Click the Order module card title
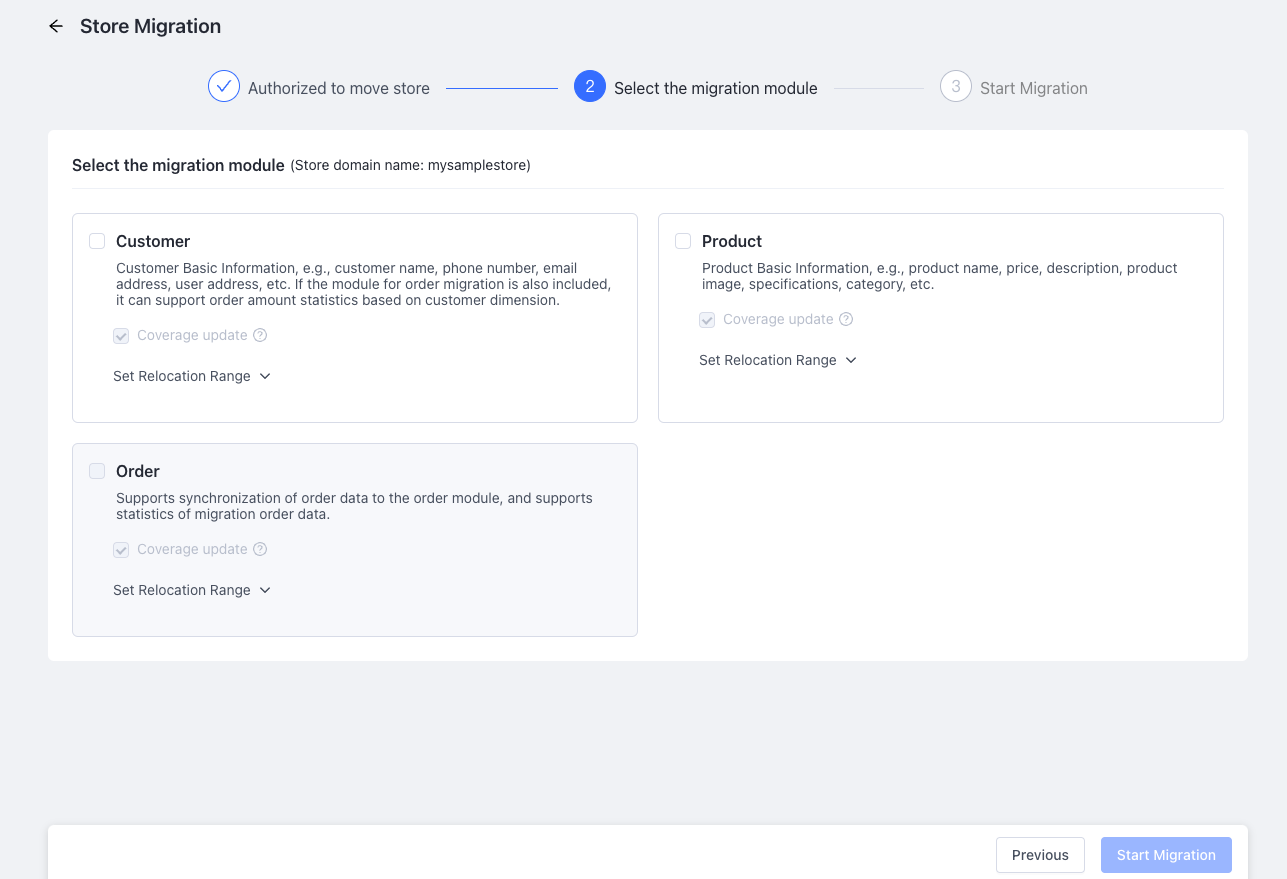The height and width of the screenshot is (879, 1287). pos(138,471)
